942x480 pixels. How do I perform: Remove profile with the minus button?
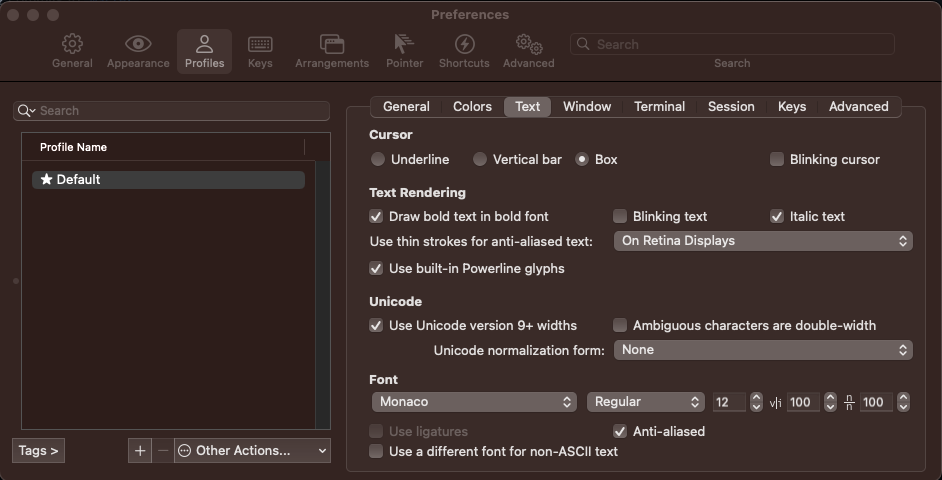pos(163,451)
